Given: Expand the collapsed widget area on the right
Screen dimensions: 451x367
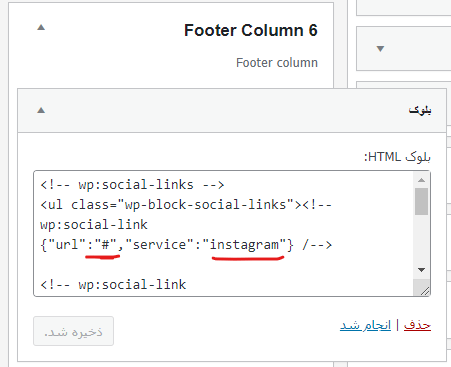Looking at the screenshot, I should (380, 49).
